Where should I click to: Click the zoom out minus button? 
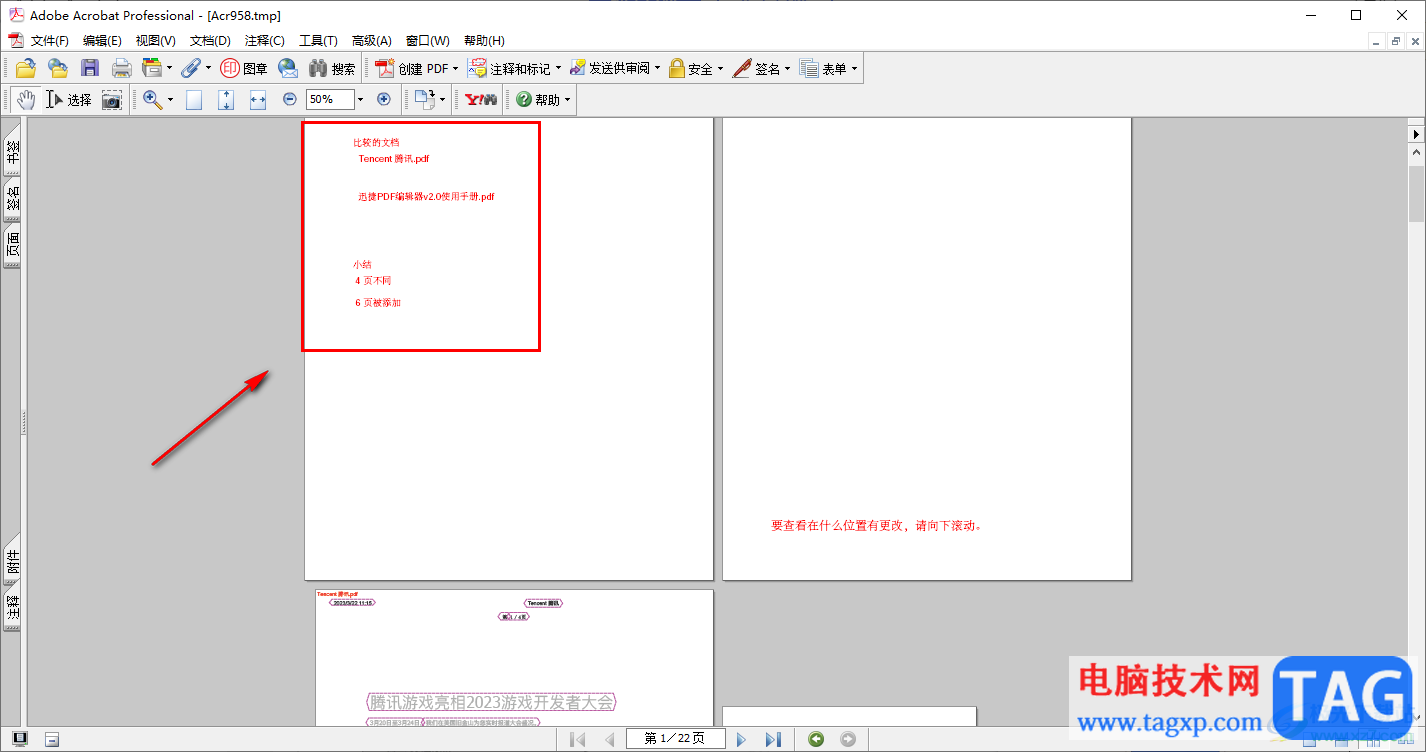pyautogui.click(x=290, y=99)
